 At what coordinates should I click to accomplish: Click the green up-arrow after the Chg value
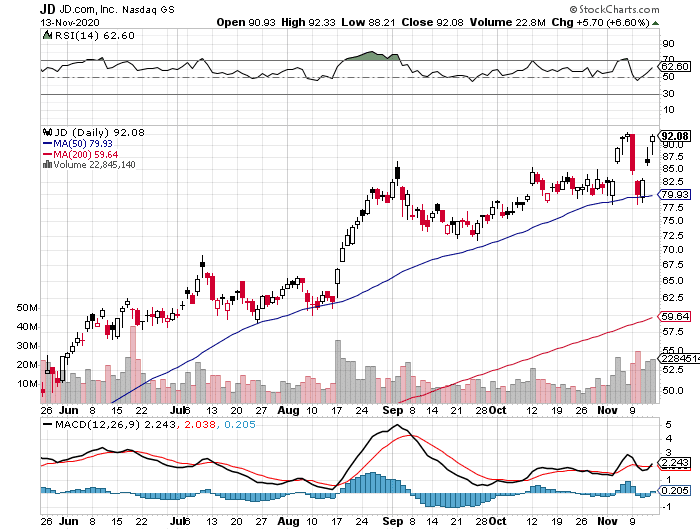click(655, 23)
